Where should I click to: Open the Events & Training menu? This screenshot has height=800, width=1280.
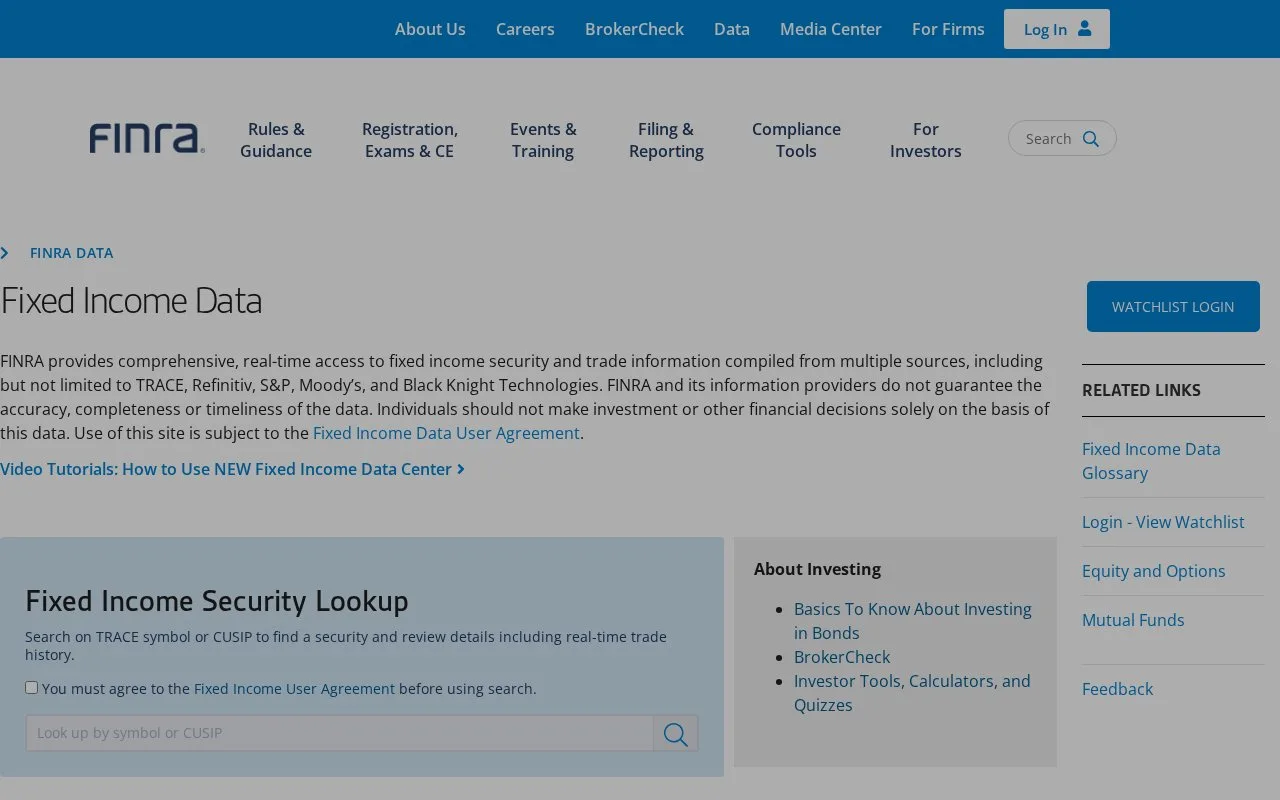pyautogui.click(x=543, y=140)
